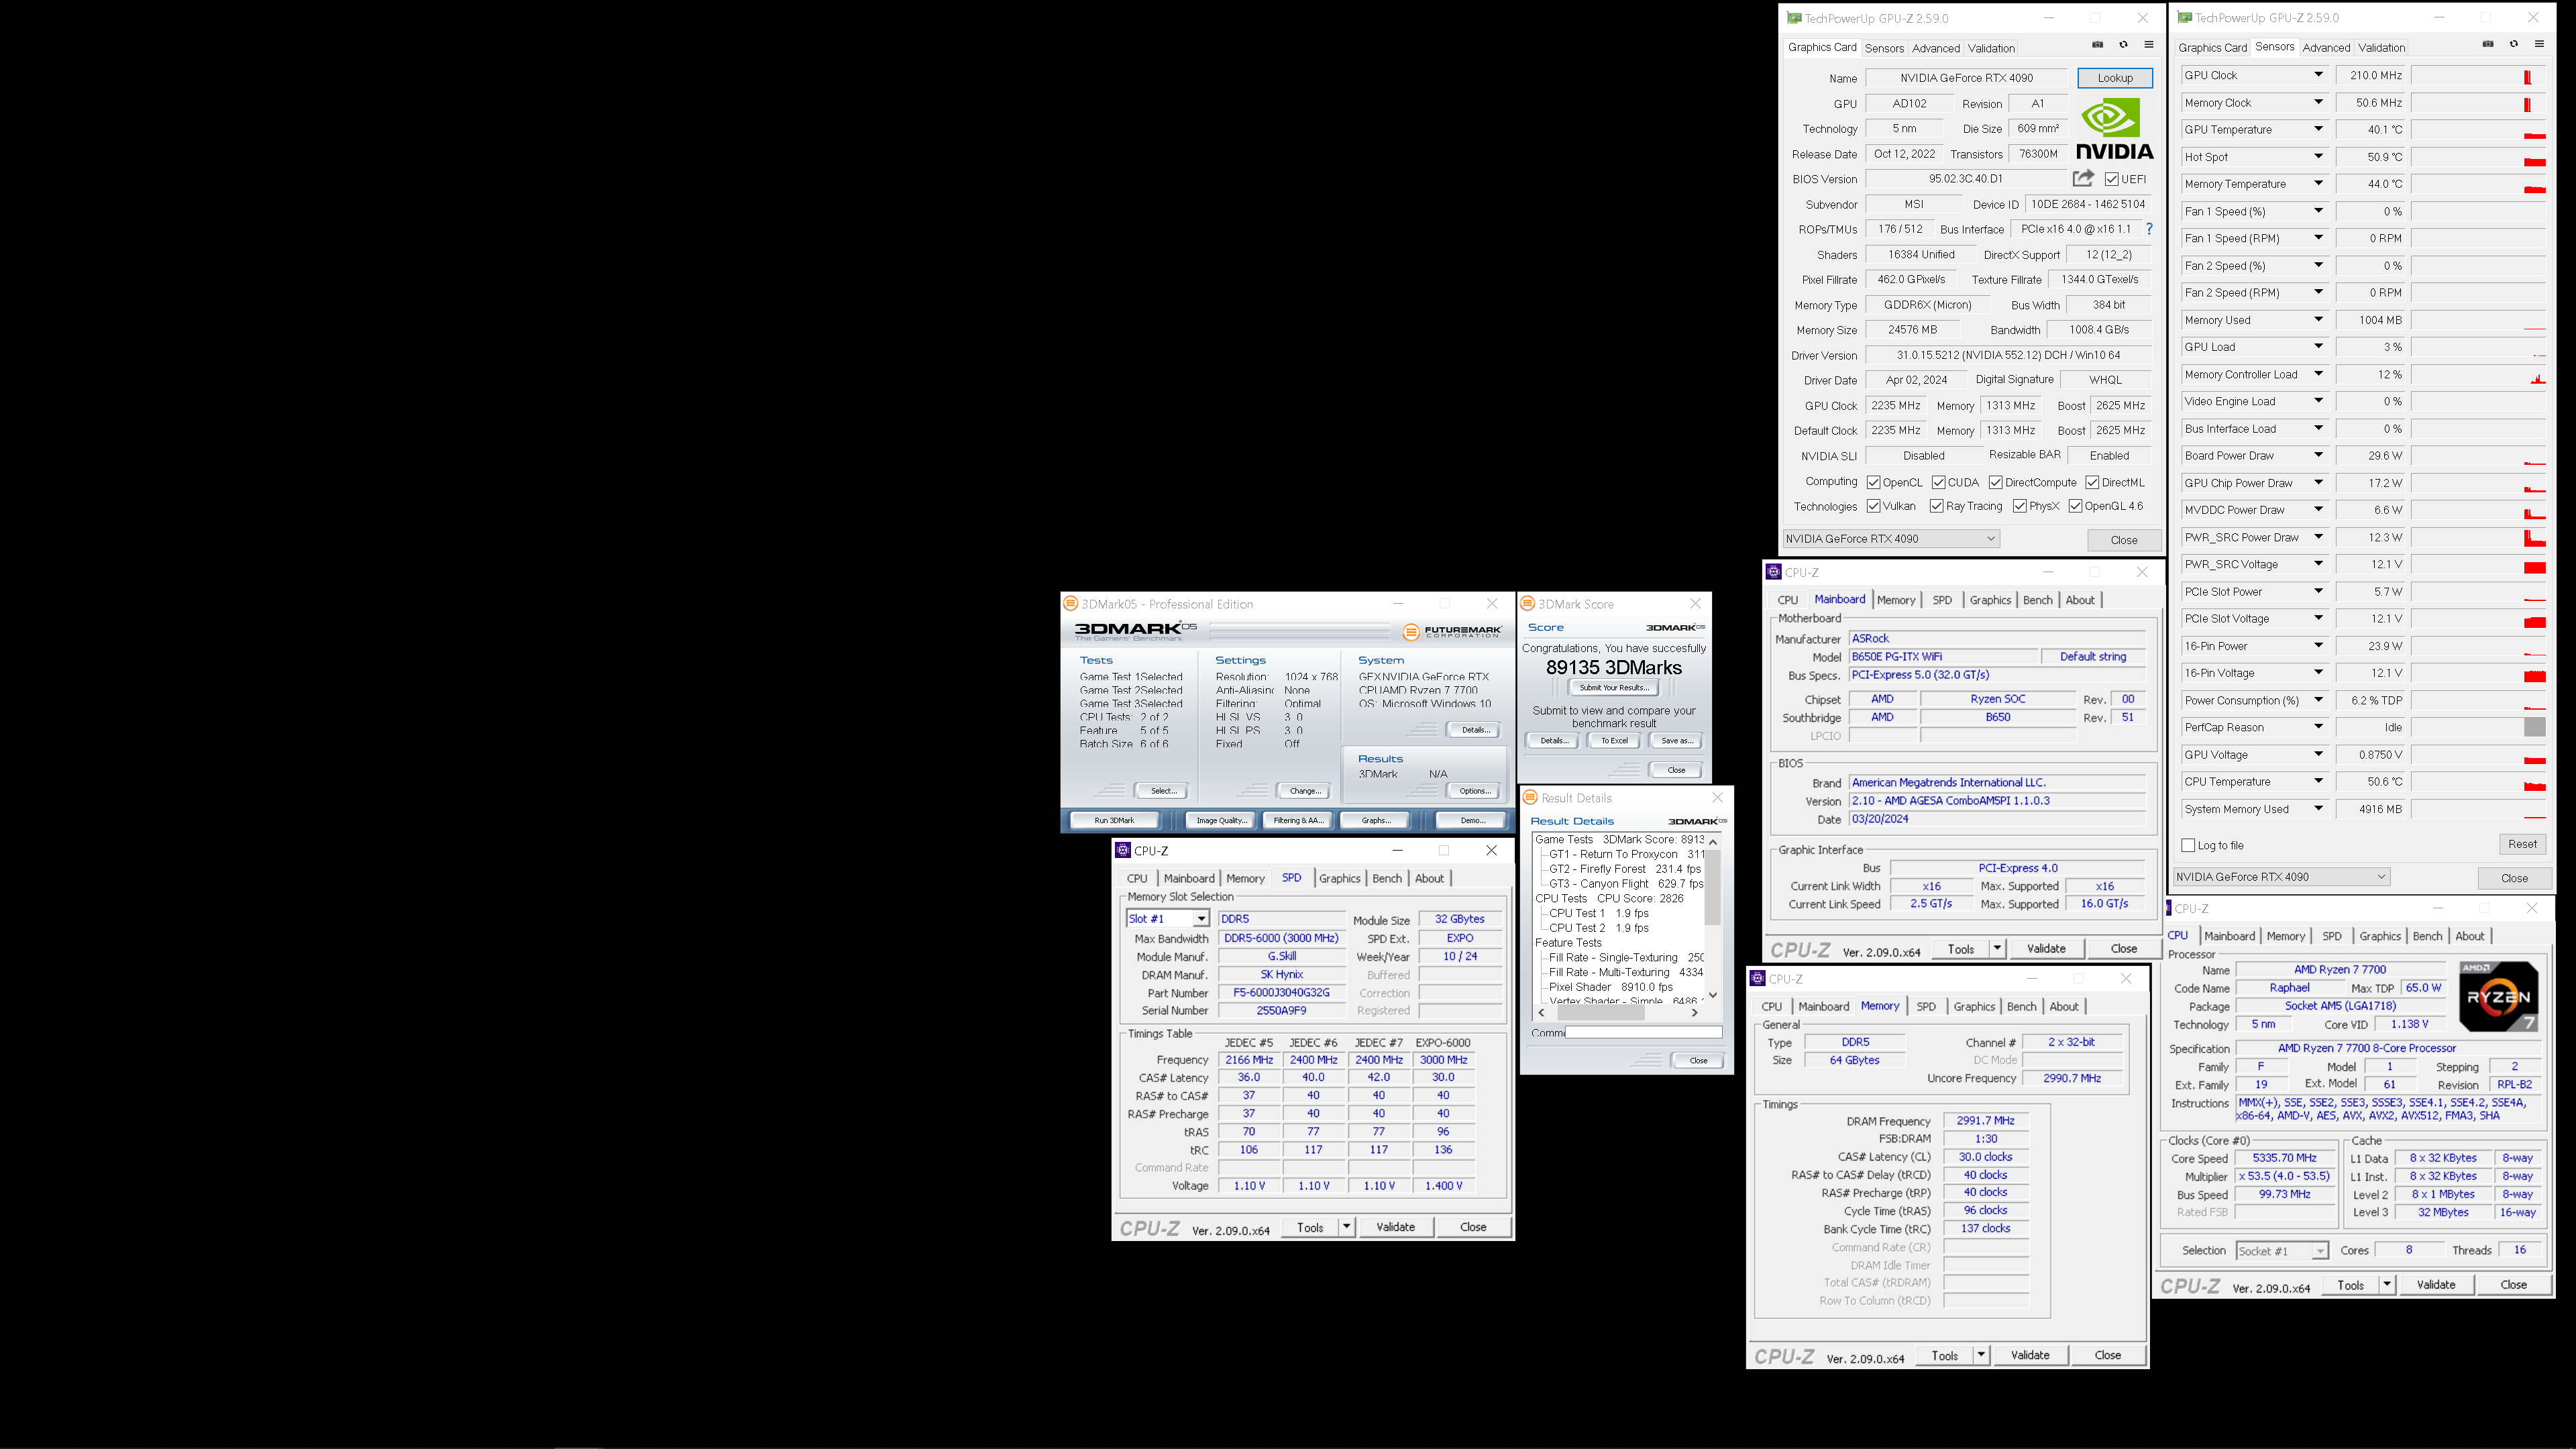The height and width of the screenshot is (1449, 2576).
Task: Click camera icon in GPU-Z Sensors window
Action: click(2488, 44)
